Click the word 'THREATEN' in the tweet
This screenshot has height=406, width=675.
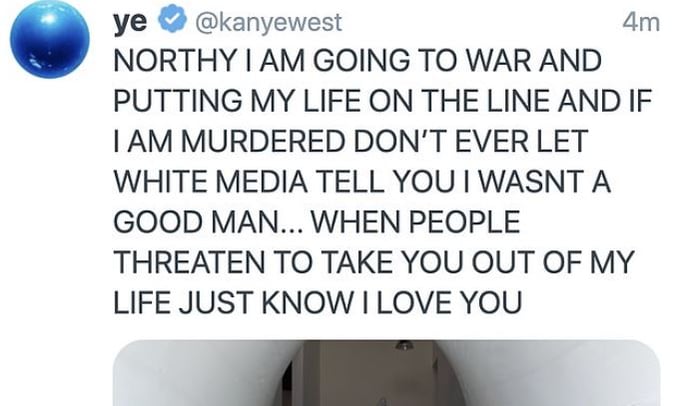189,262
